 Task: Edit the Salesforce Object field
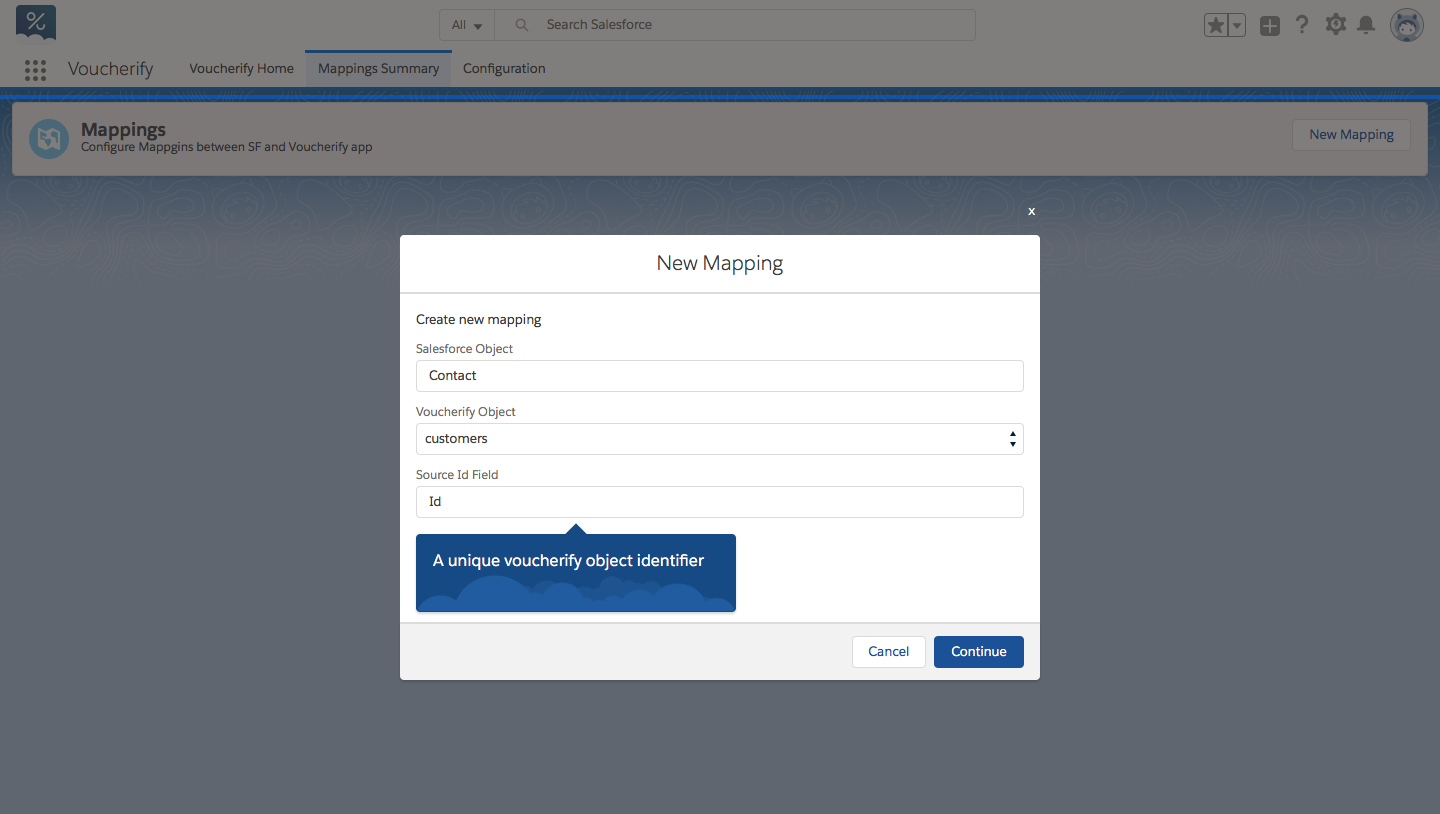pyautogui.click(x=720, y=376)
